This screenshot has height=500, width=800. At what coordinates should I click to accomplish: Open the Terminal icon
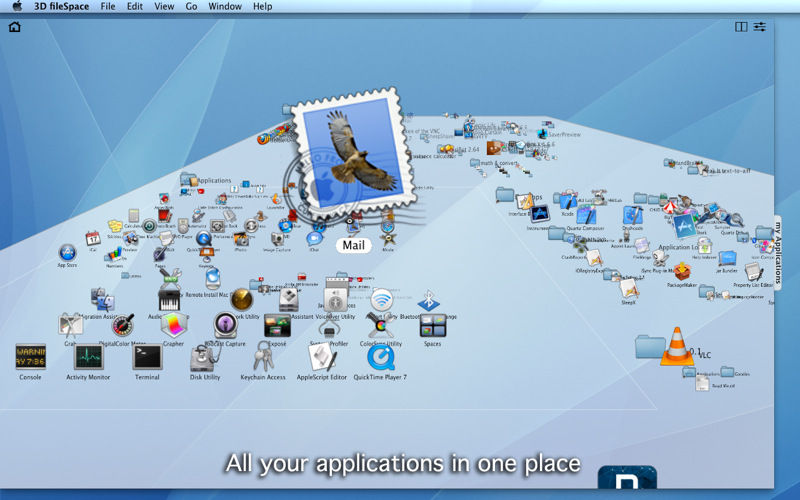[147, 357]
